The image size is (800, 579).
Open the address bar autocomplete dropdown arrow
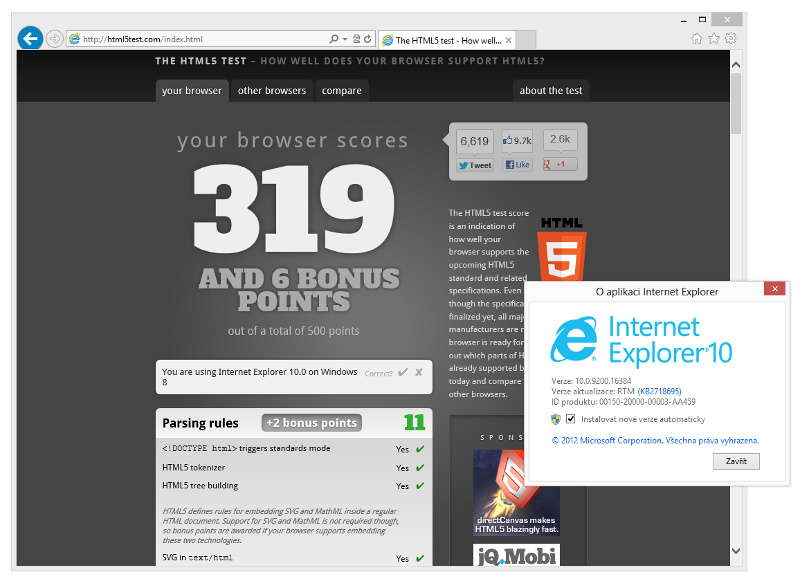345,39
